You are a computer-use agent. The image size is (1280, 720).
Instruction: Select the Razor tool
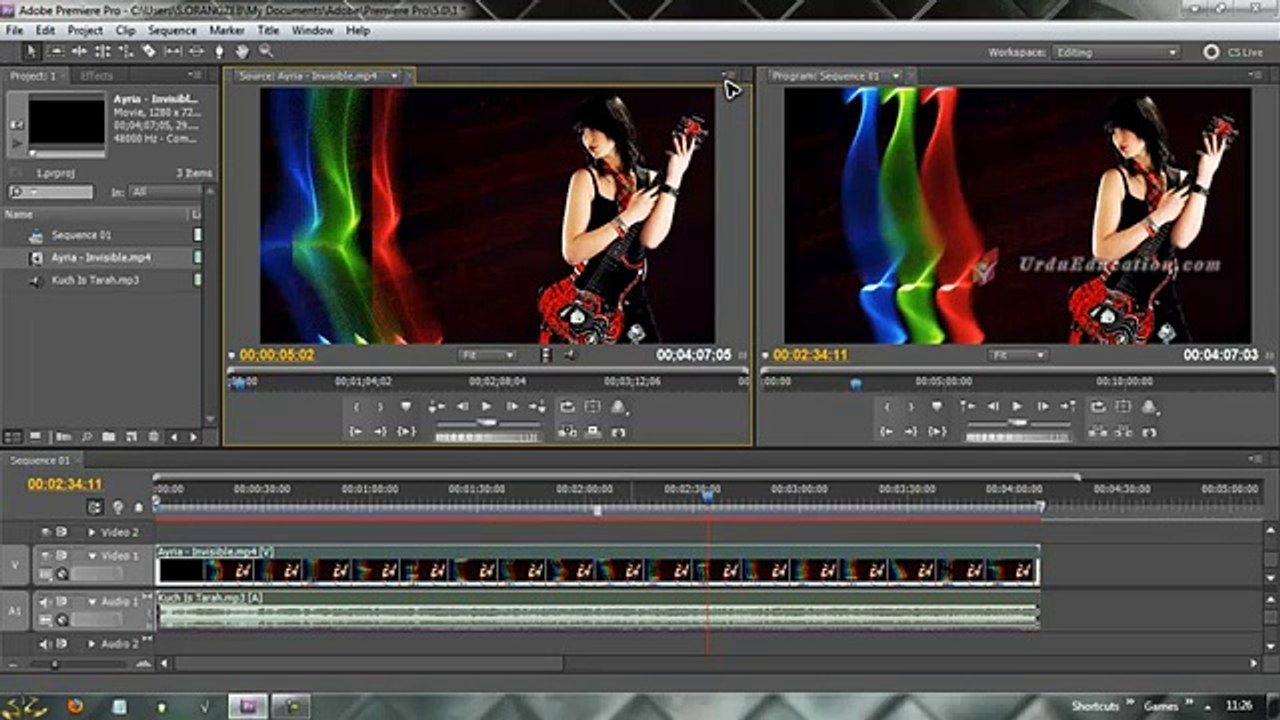pos(149,51)
